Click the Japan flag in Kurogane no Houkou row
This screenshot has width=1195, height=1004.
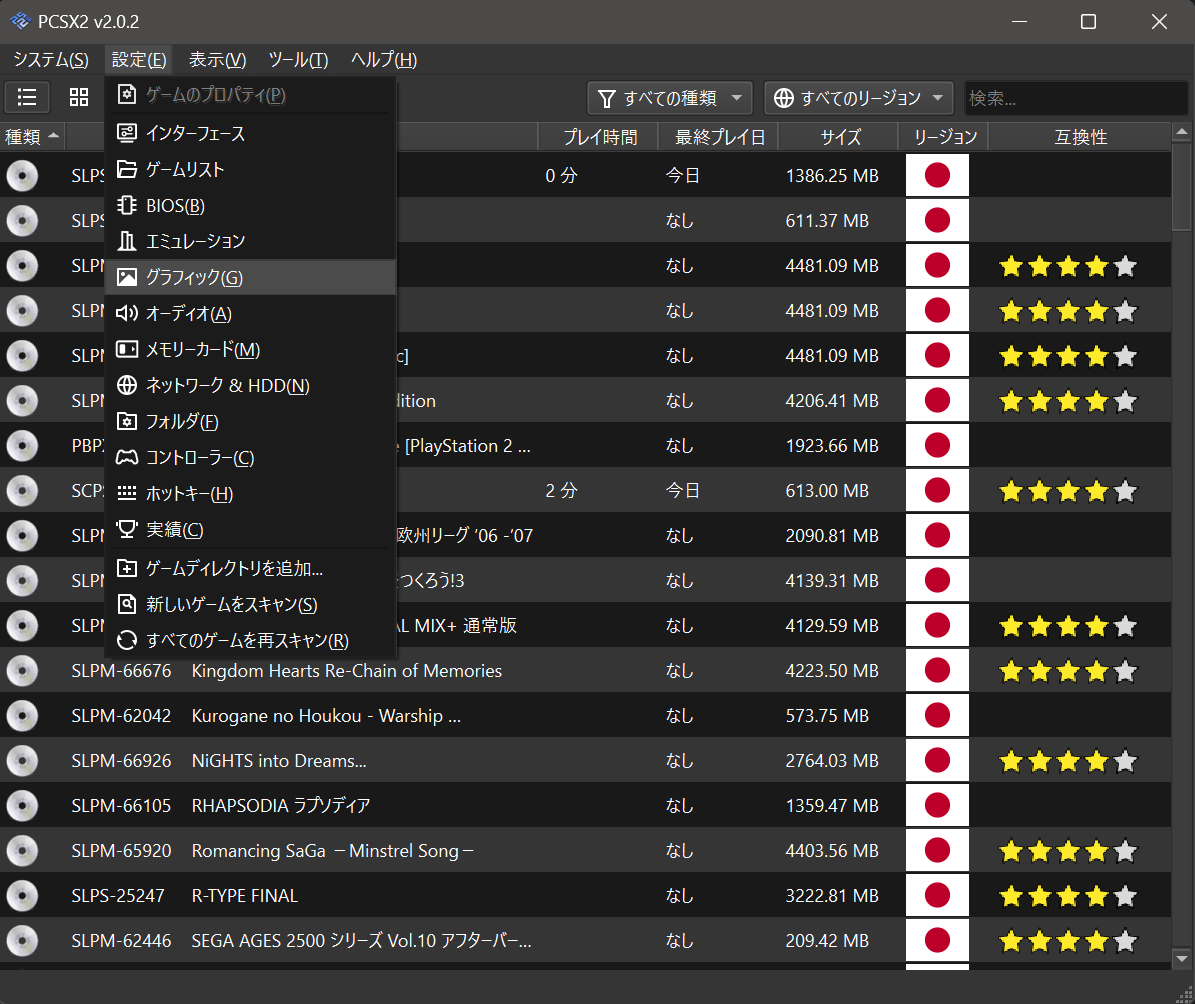click(x=937, y=715)
